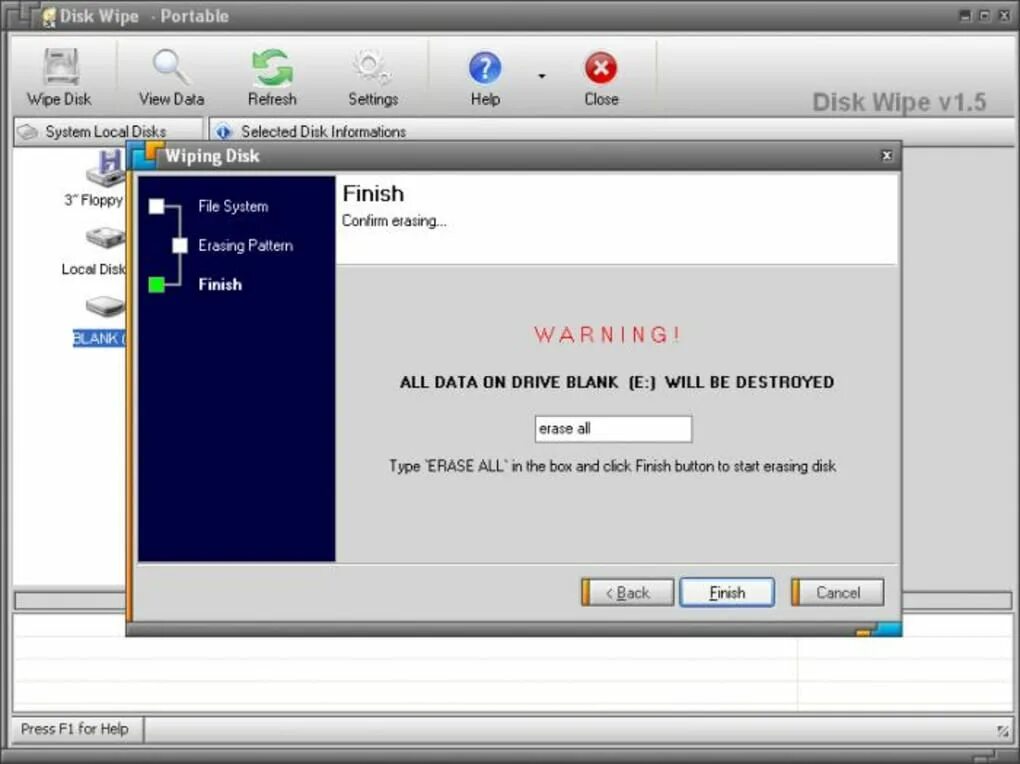1020x764 pixels.
Task: Click the 'Type ERASE ALL' instruction text
Action: [612, 466]
